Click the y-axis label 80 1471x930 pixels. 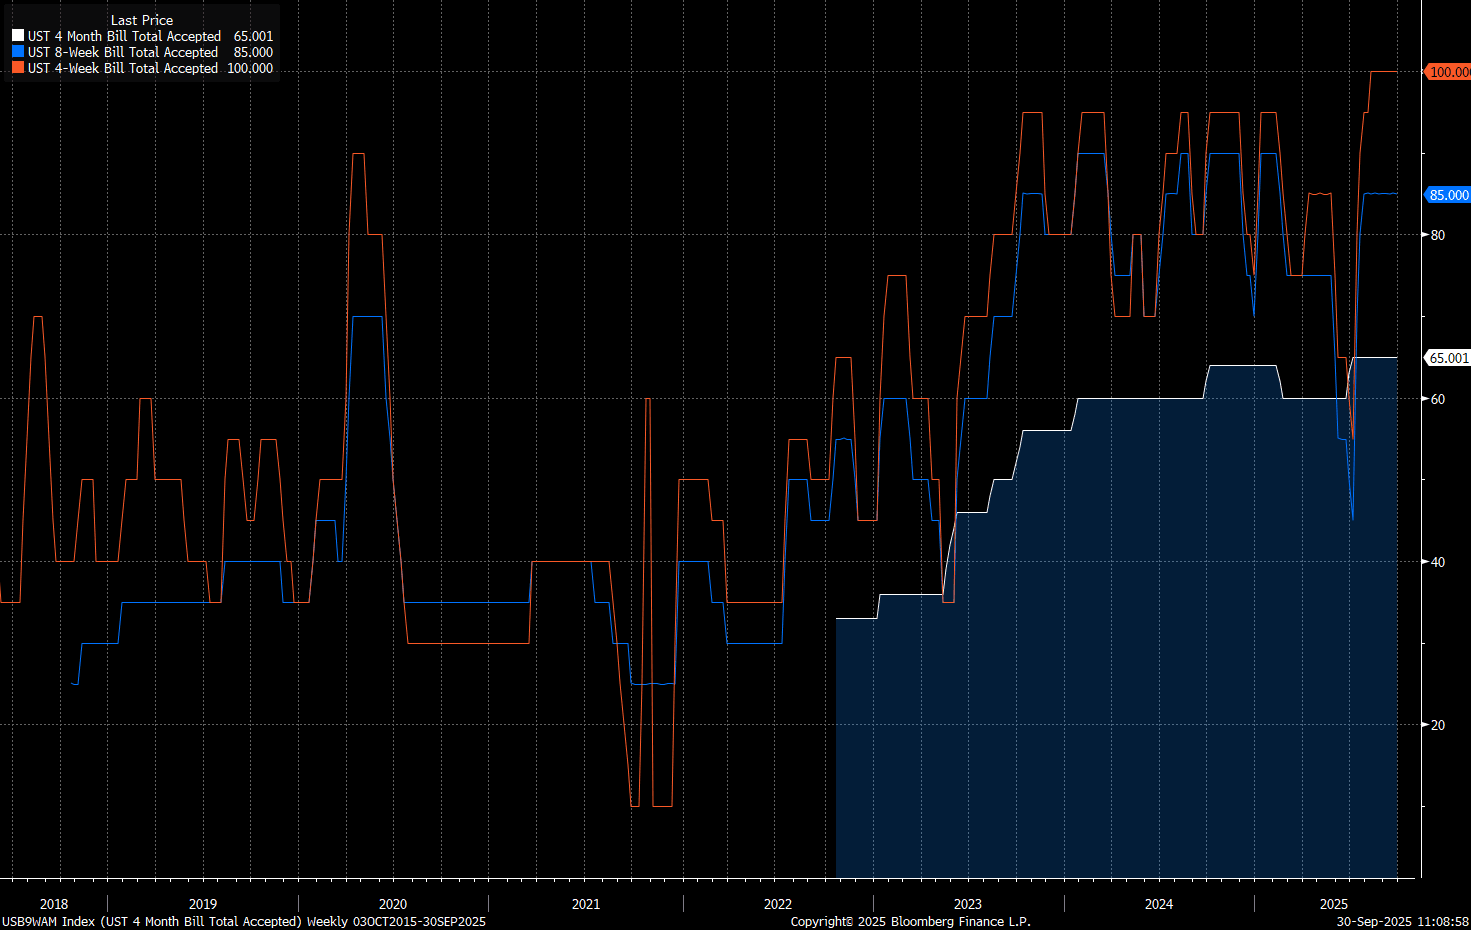coord(1438,235)
